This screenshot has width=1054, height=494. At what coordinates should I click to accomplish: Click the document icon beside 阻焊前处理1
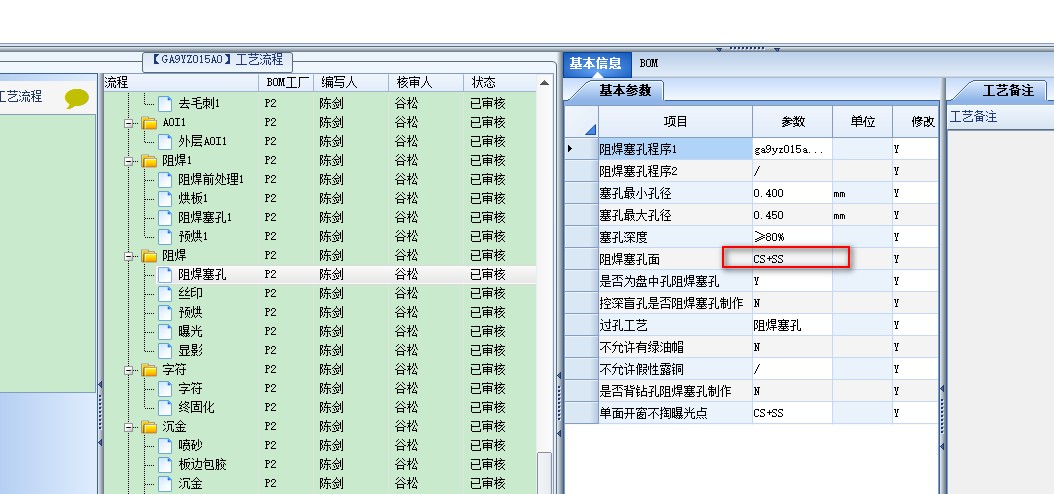(165, 179)
